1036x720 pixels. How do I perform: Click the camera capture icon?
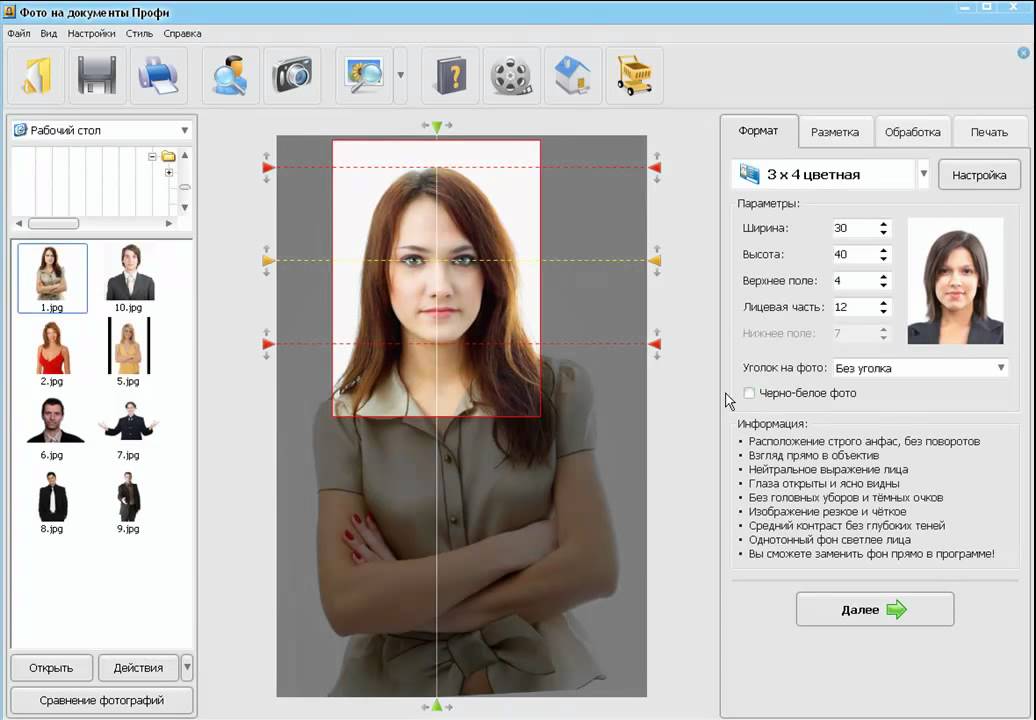[292, 76]
